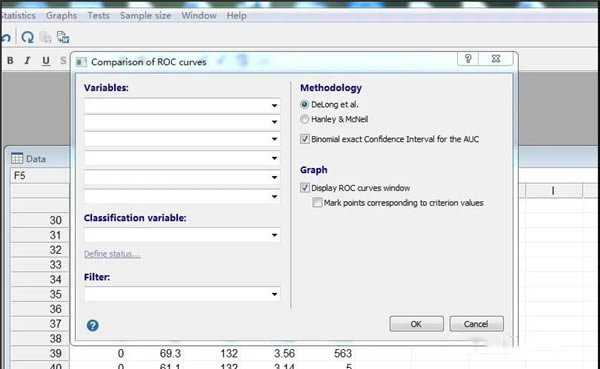This screenshot has width=600, height=369.
Task: Uncheck Binomial exact Confidence Interval option
Action: (305, 139)
